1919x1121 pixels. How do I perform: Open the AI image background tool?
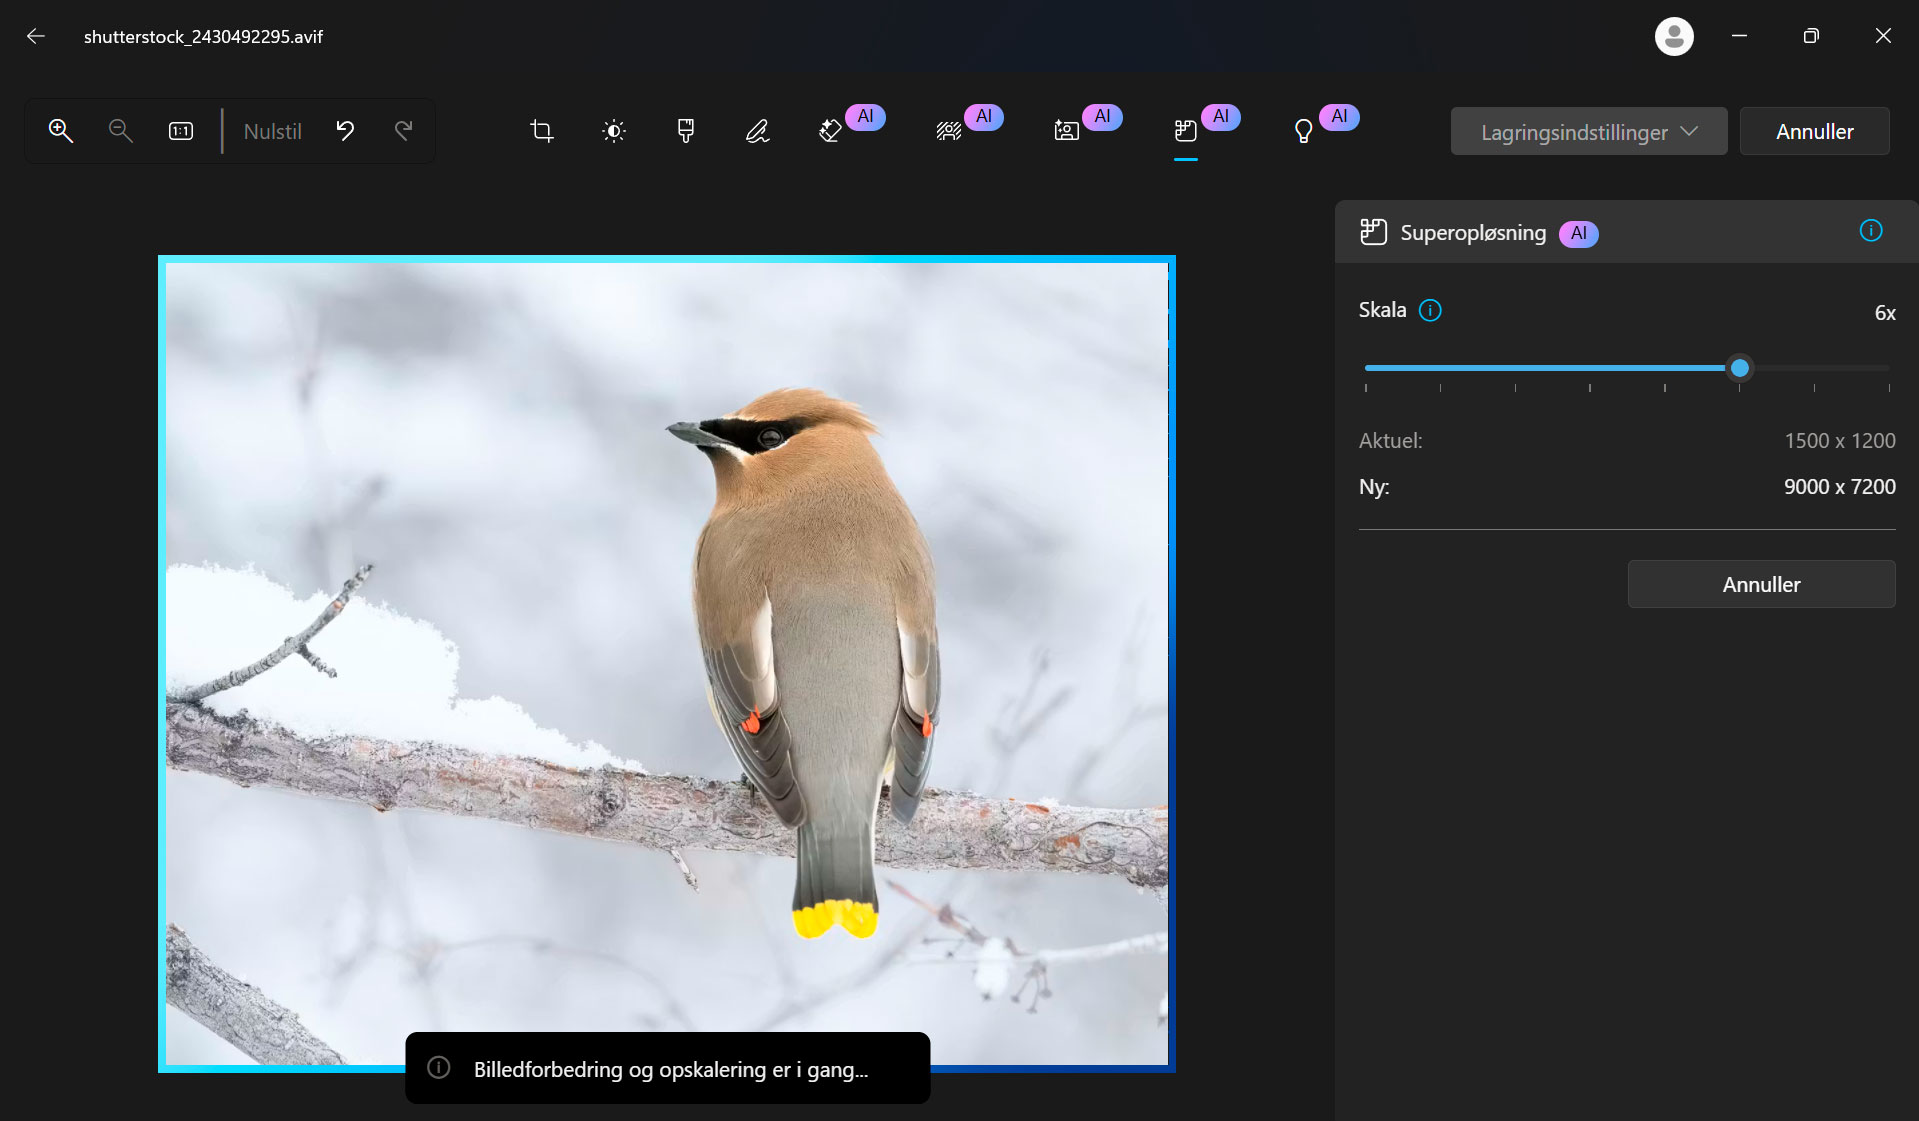pos(1067,131)
